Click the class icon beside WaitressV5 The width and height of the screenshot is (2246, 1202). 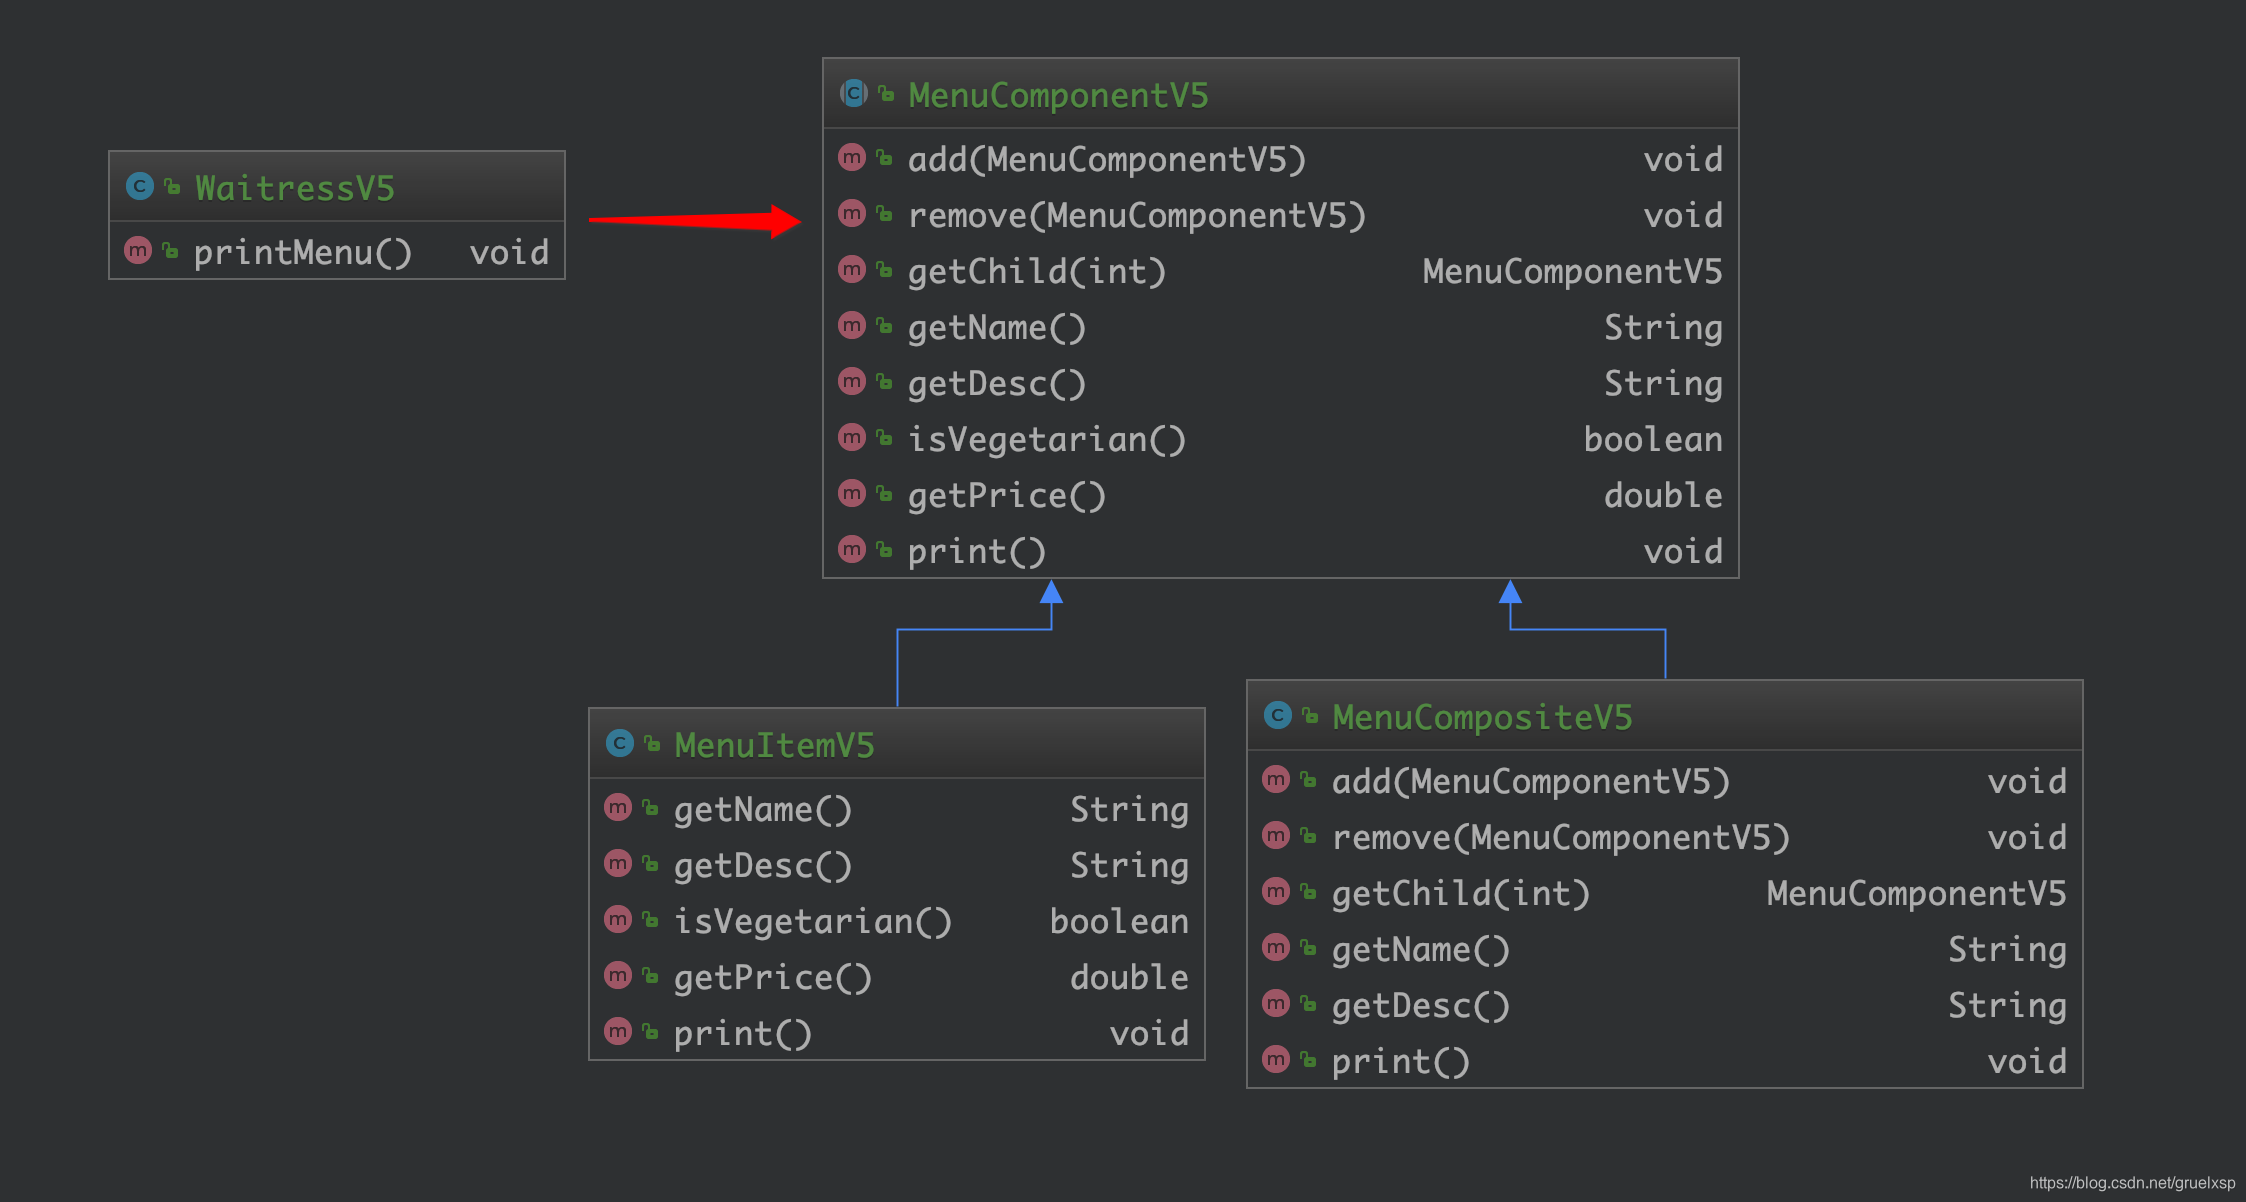click(x=140, y=186)
